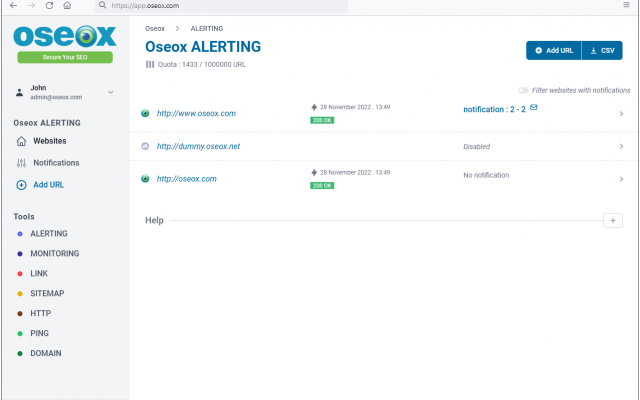This screenshot has width=640, height=400.
Task: Click the Disabled status of dummy.oseox.net
Action: pos(476,147)
